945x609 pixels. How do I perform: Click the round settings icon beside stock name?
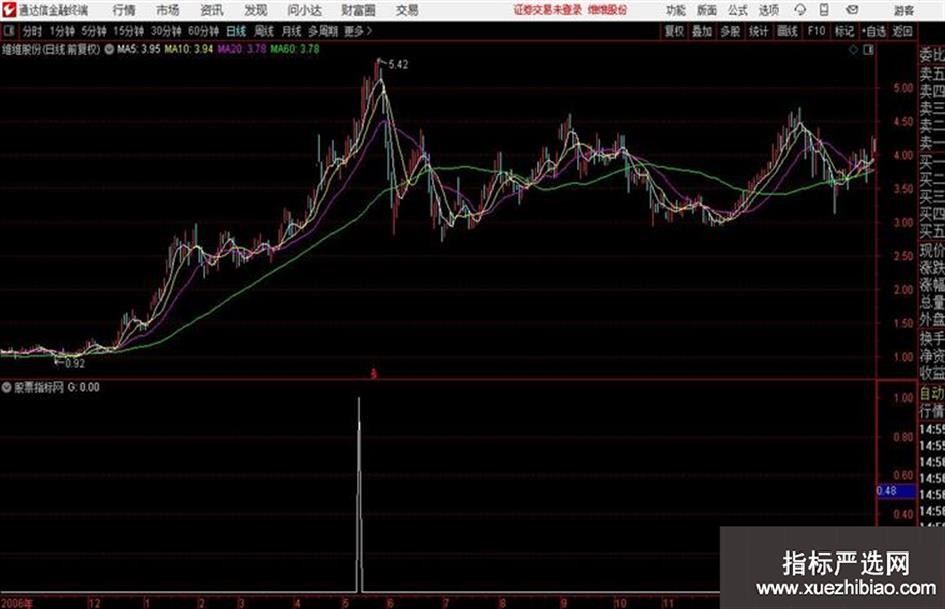[x=109, y=49]
